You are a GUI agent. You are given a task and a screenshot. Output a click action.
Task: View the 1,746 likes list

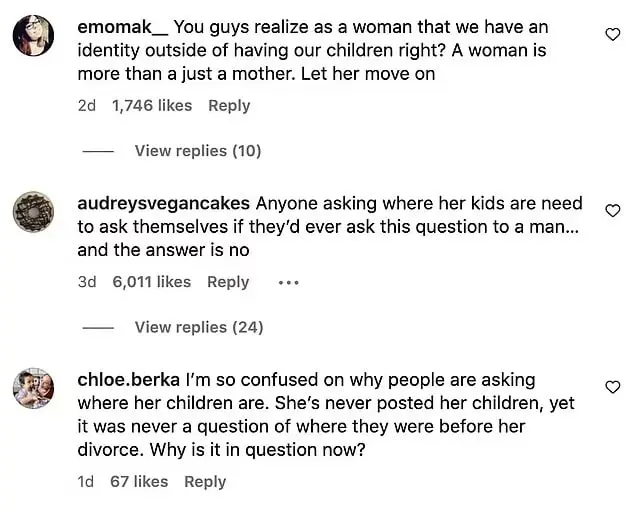(x=152, y=106)
